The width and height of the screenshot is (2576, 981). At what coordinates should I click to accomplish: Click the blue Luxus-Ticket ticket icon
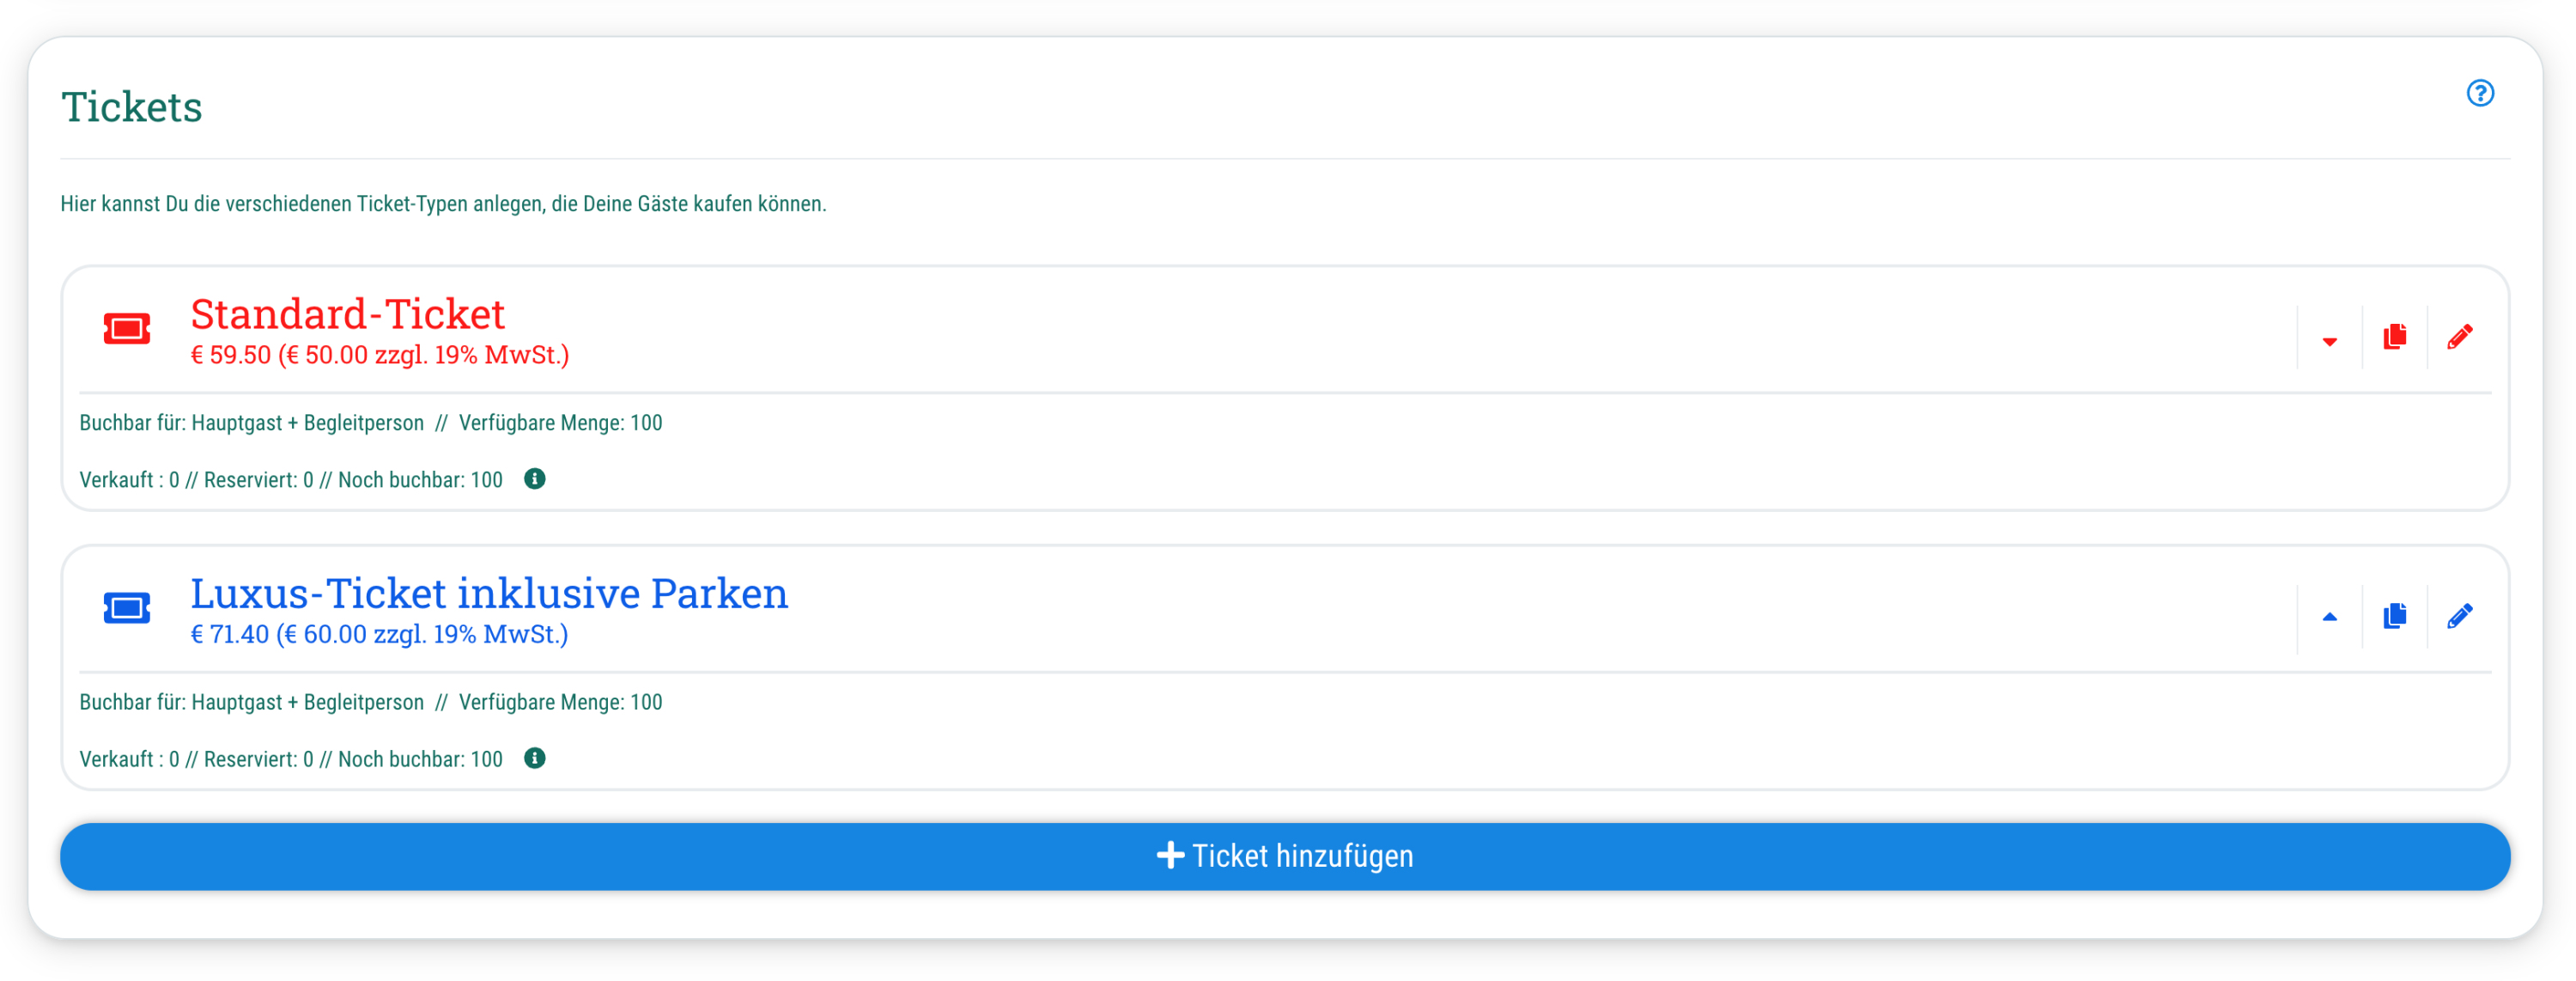[x=127, y=607]
